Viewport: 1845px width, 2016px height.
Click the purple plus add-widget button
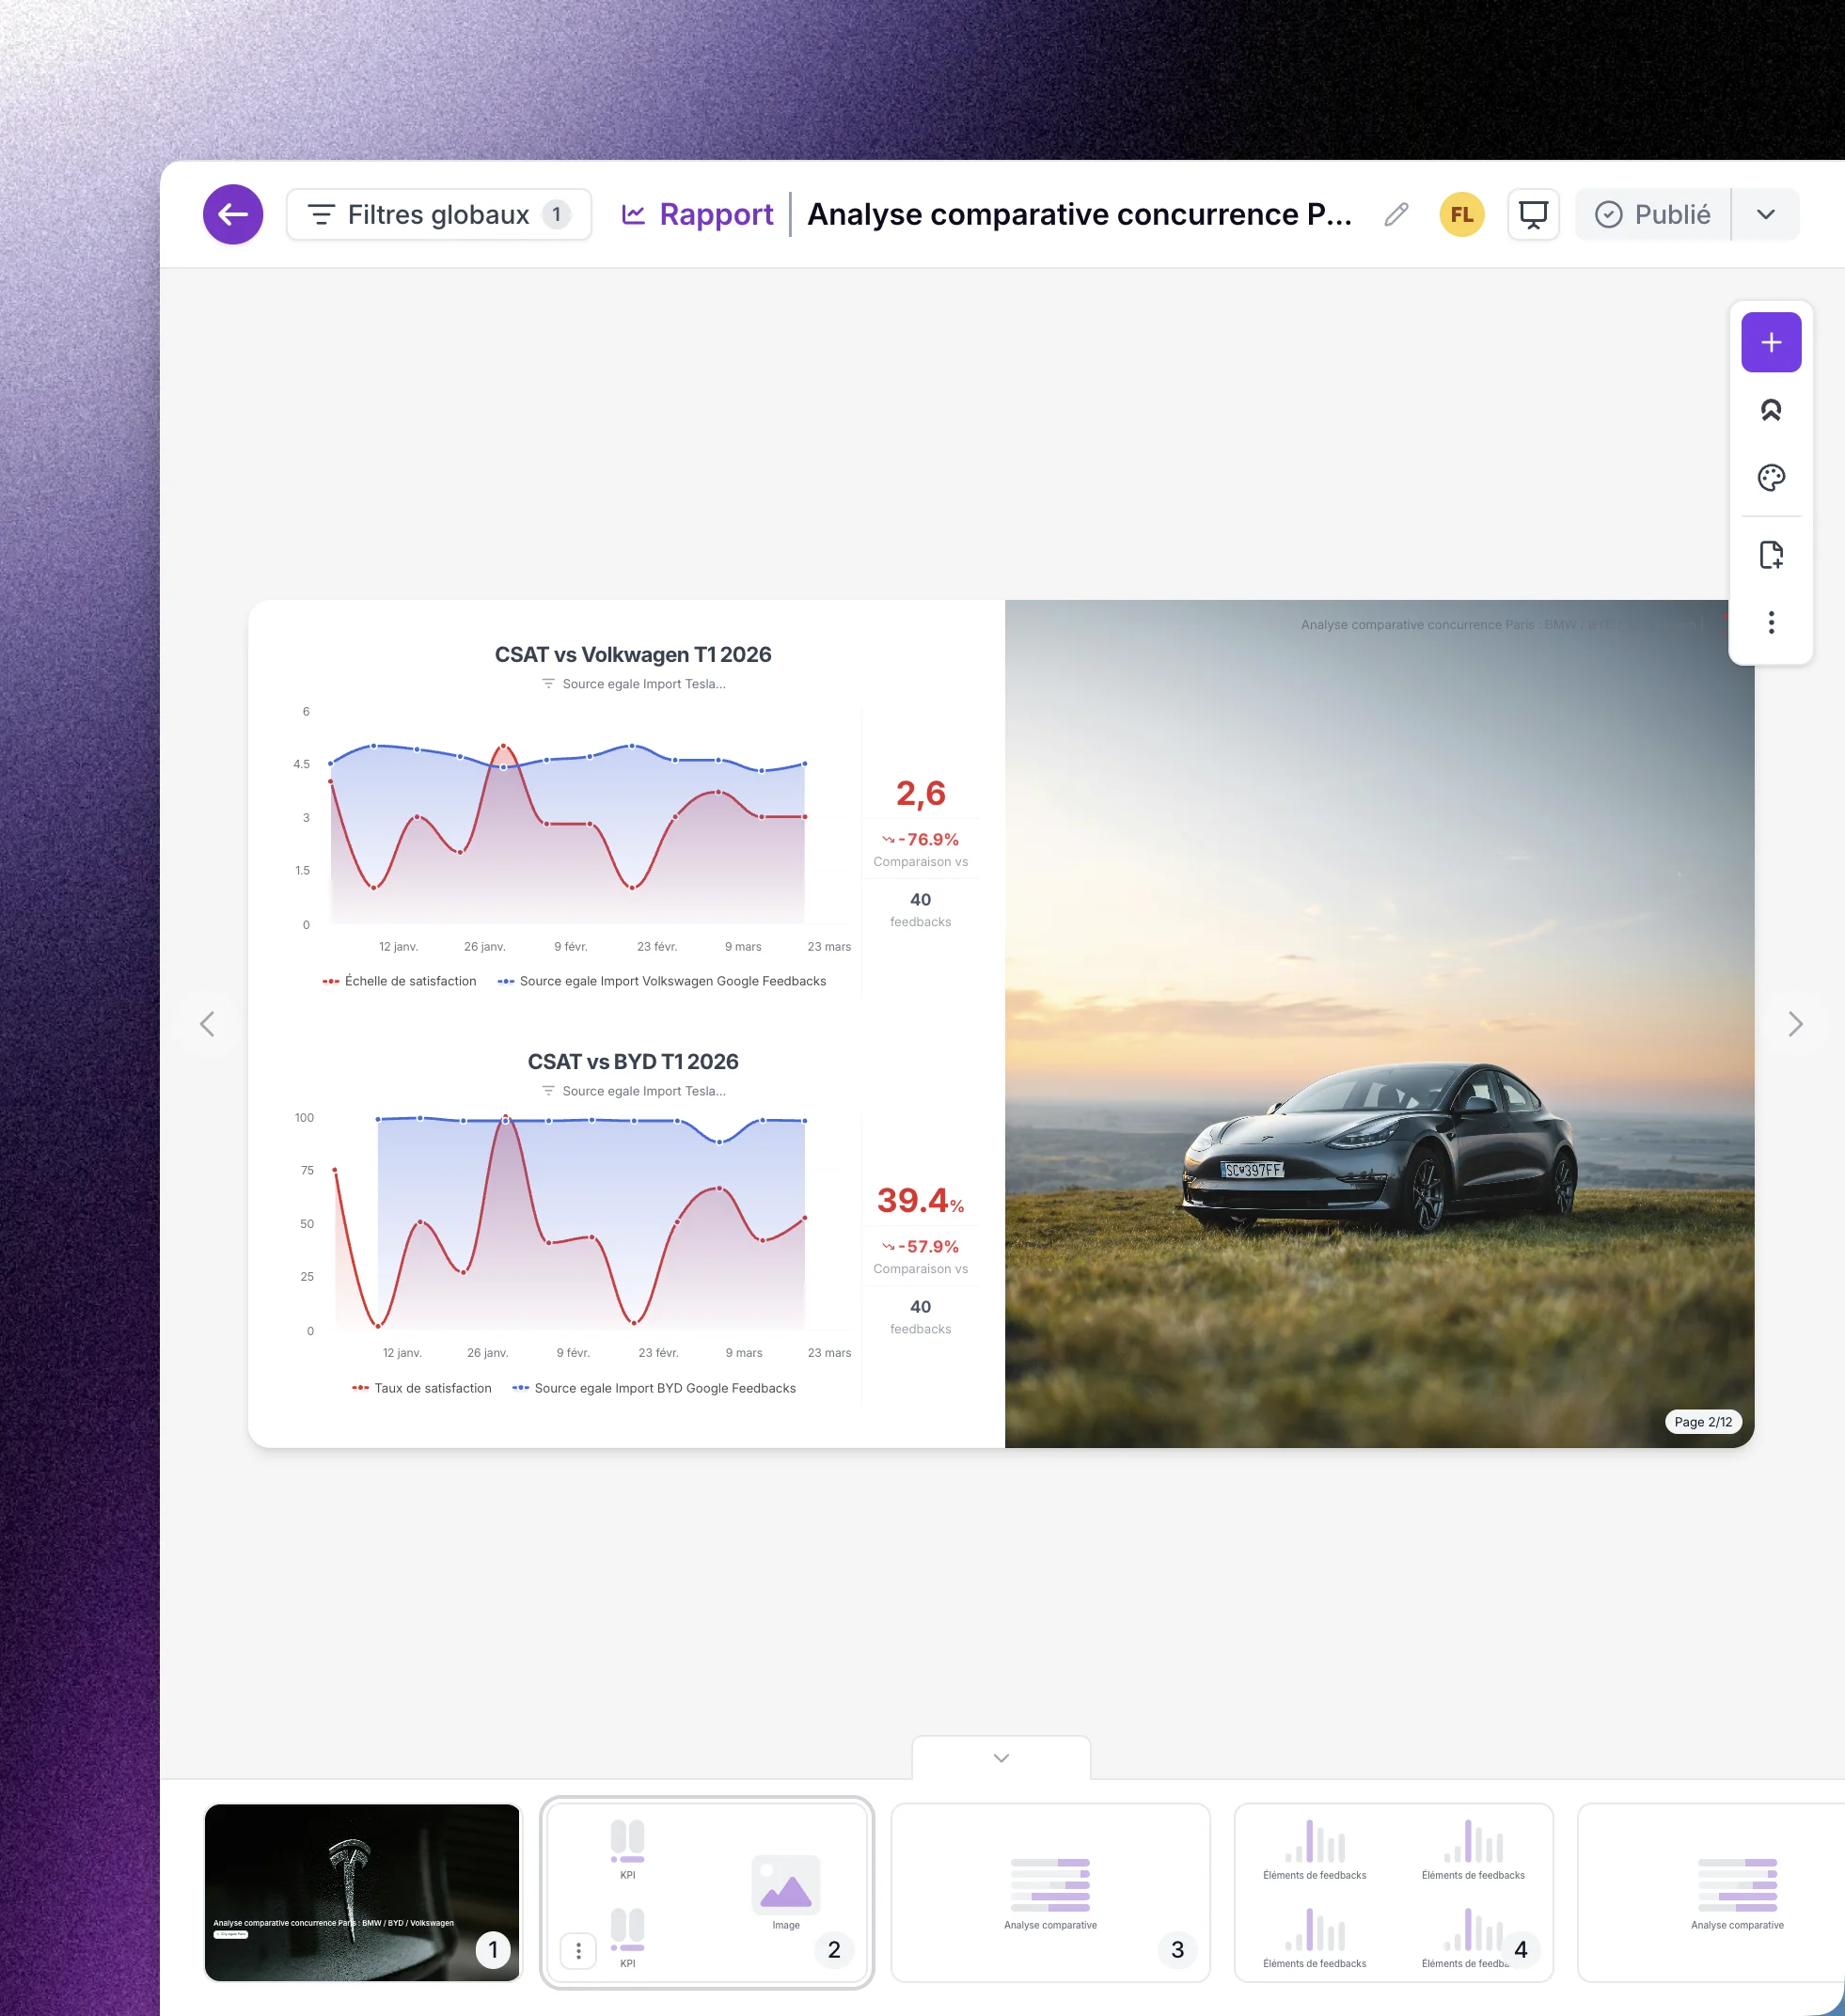tap(1770, 342)
